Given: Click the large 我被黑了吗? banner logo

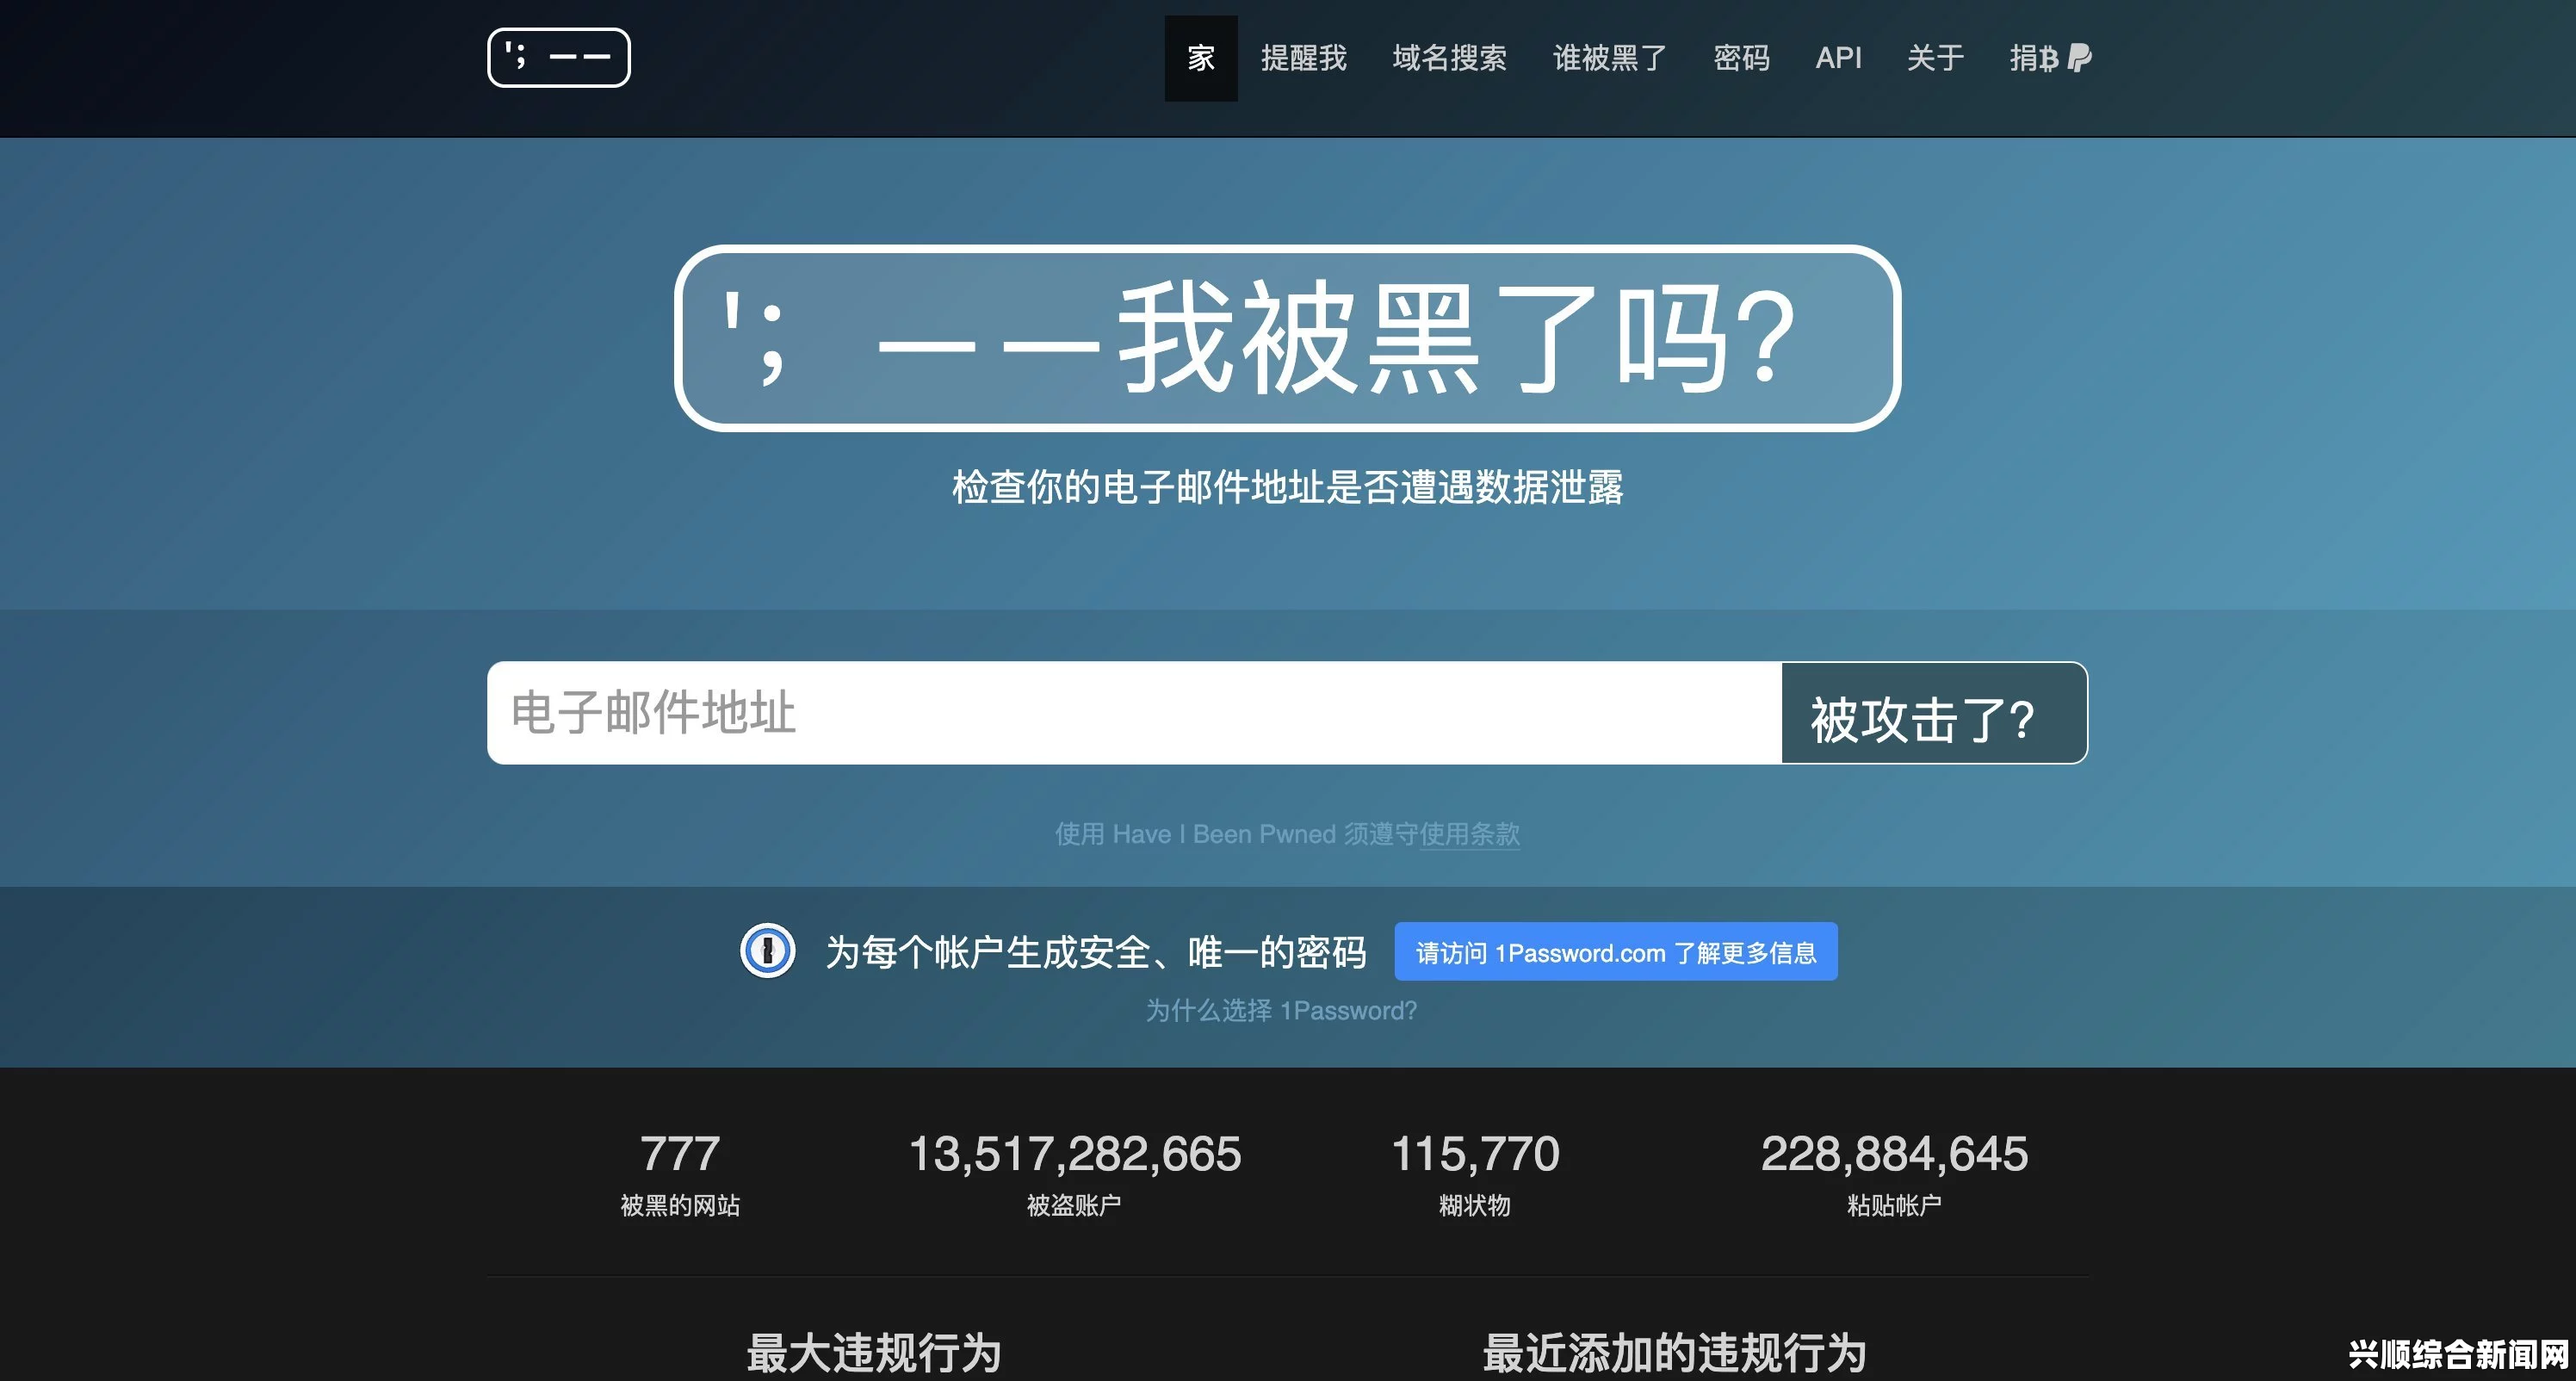Looking at the screenshot, I should [x=1287, y=338].
